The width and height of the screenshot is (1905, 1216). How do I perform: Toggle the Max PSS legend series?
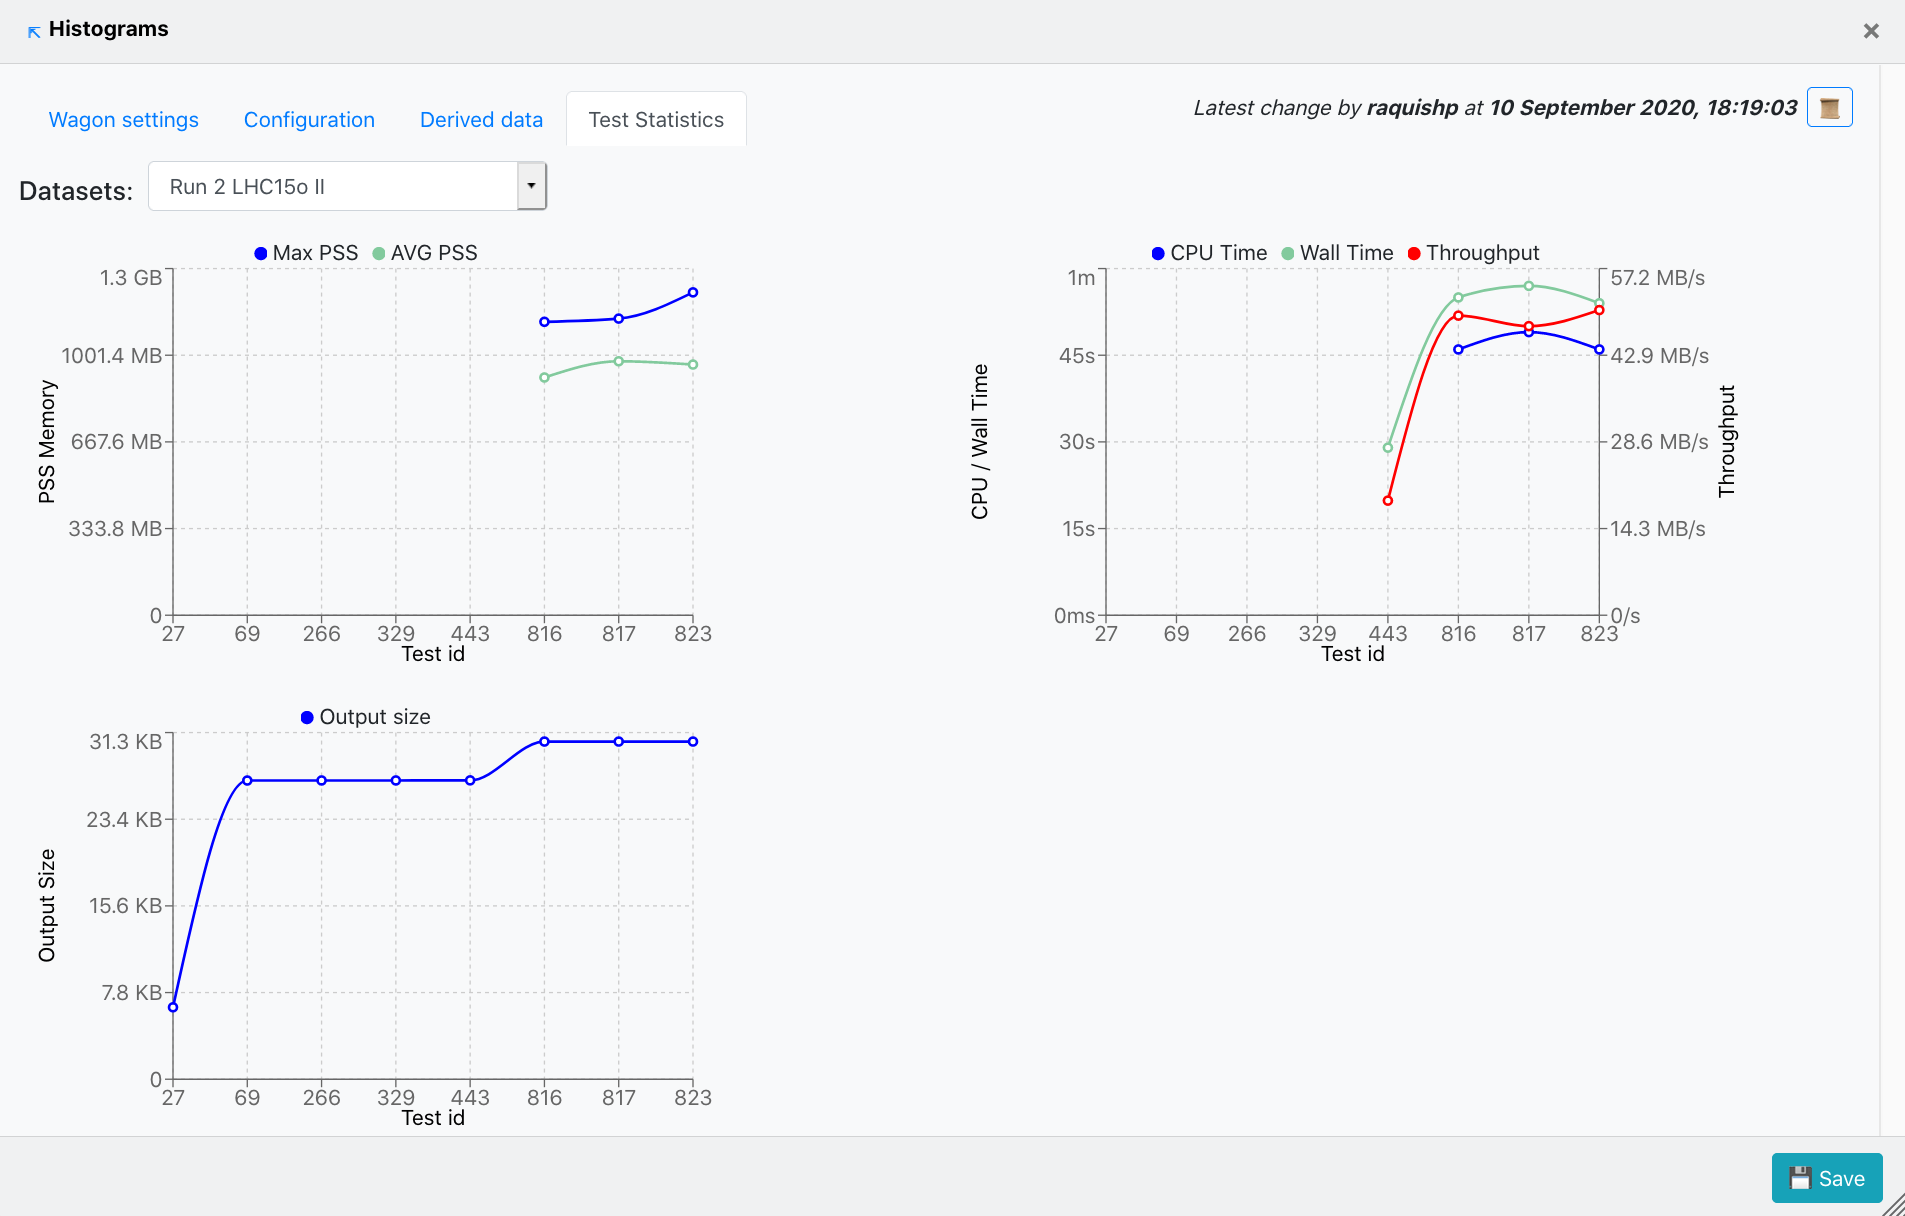pyautogui.click(x=306, y=253)
